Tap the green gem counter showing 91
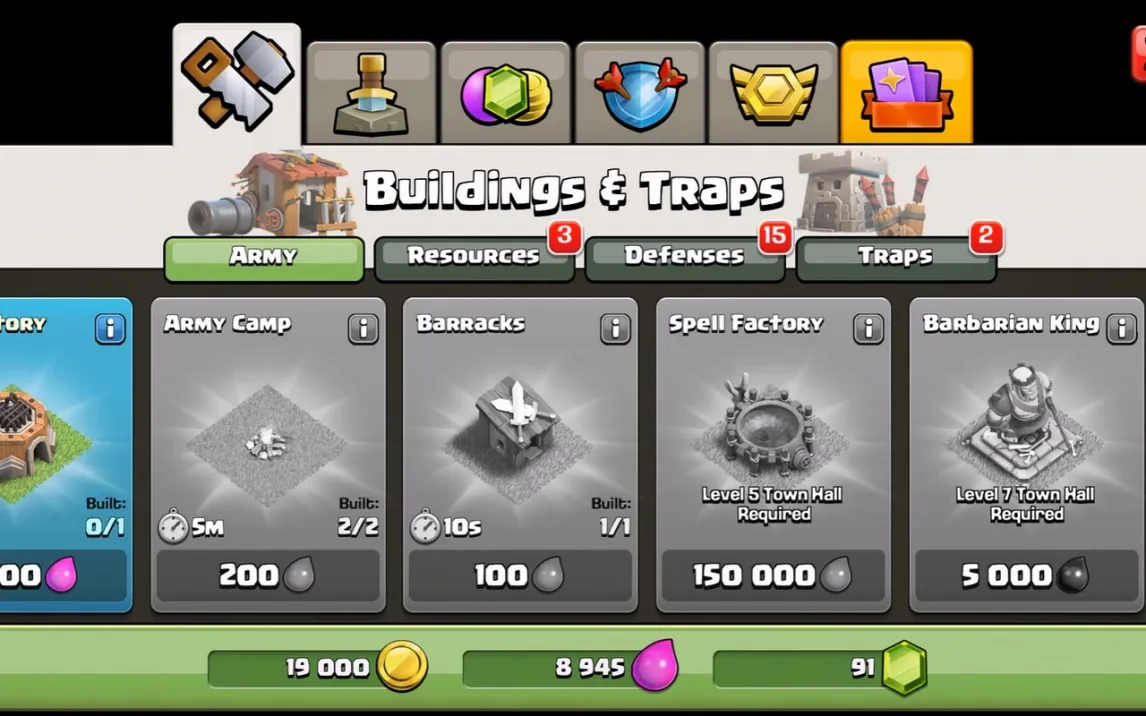This screenshot has height=716, width=1146. (820, 667)
